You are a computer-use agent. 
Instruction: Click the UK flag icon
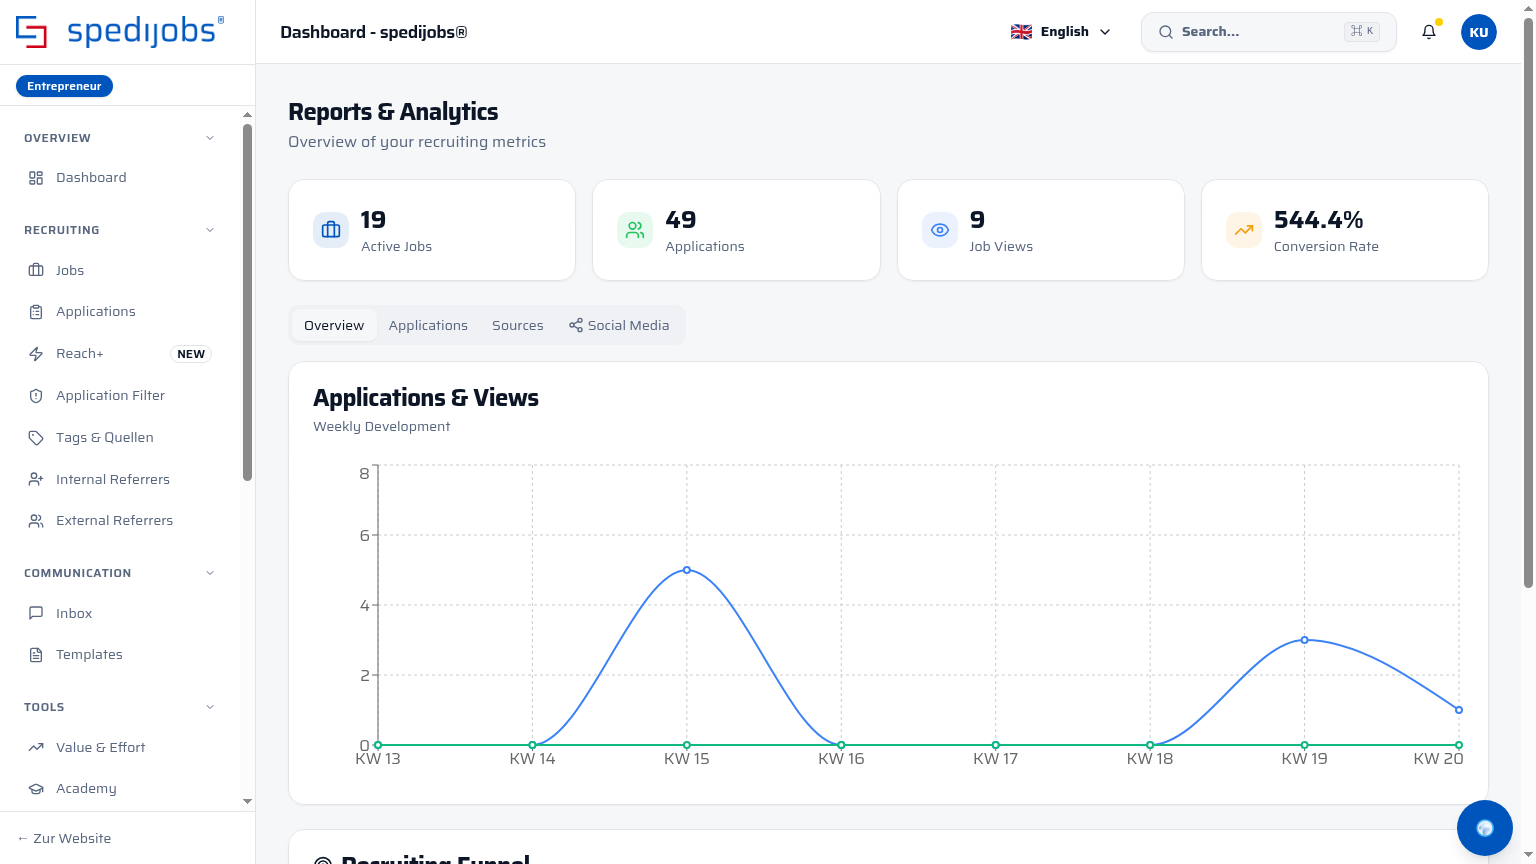(1021, 32)
